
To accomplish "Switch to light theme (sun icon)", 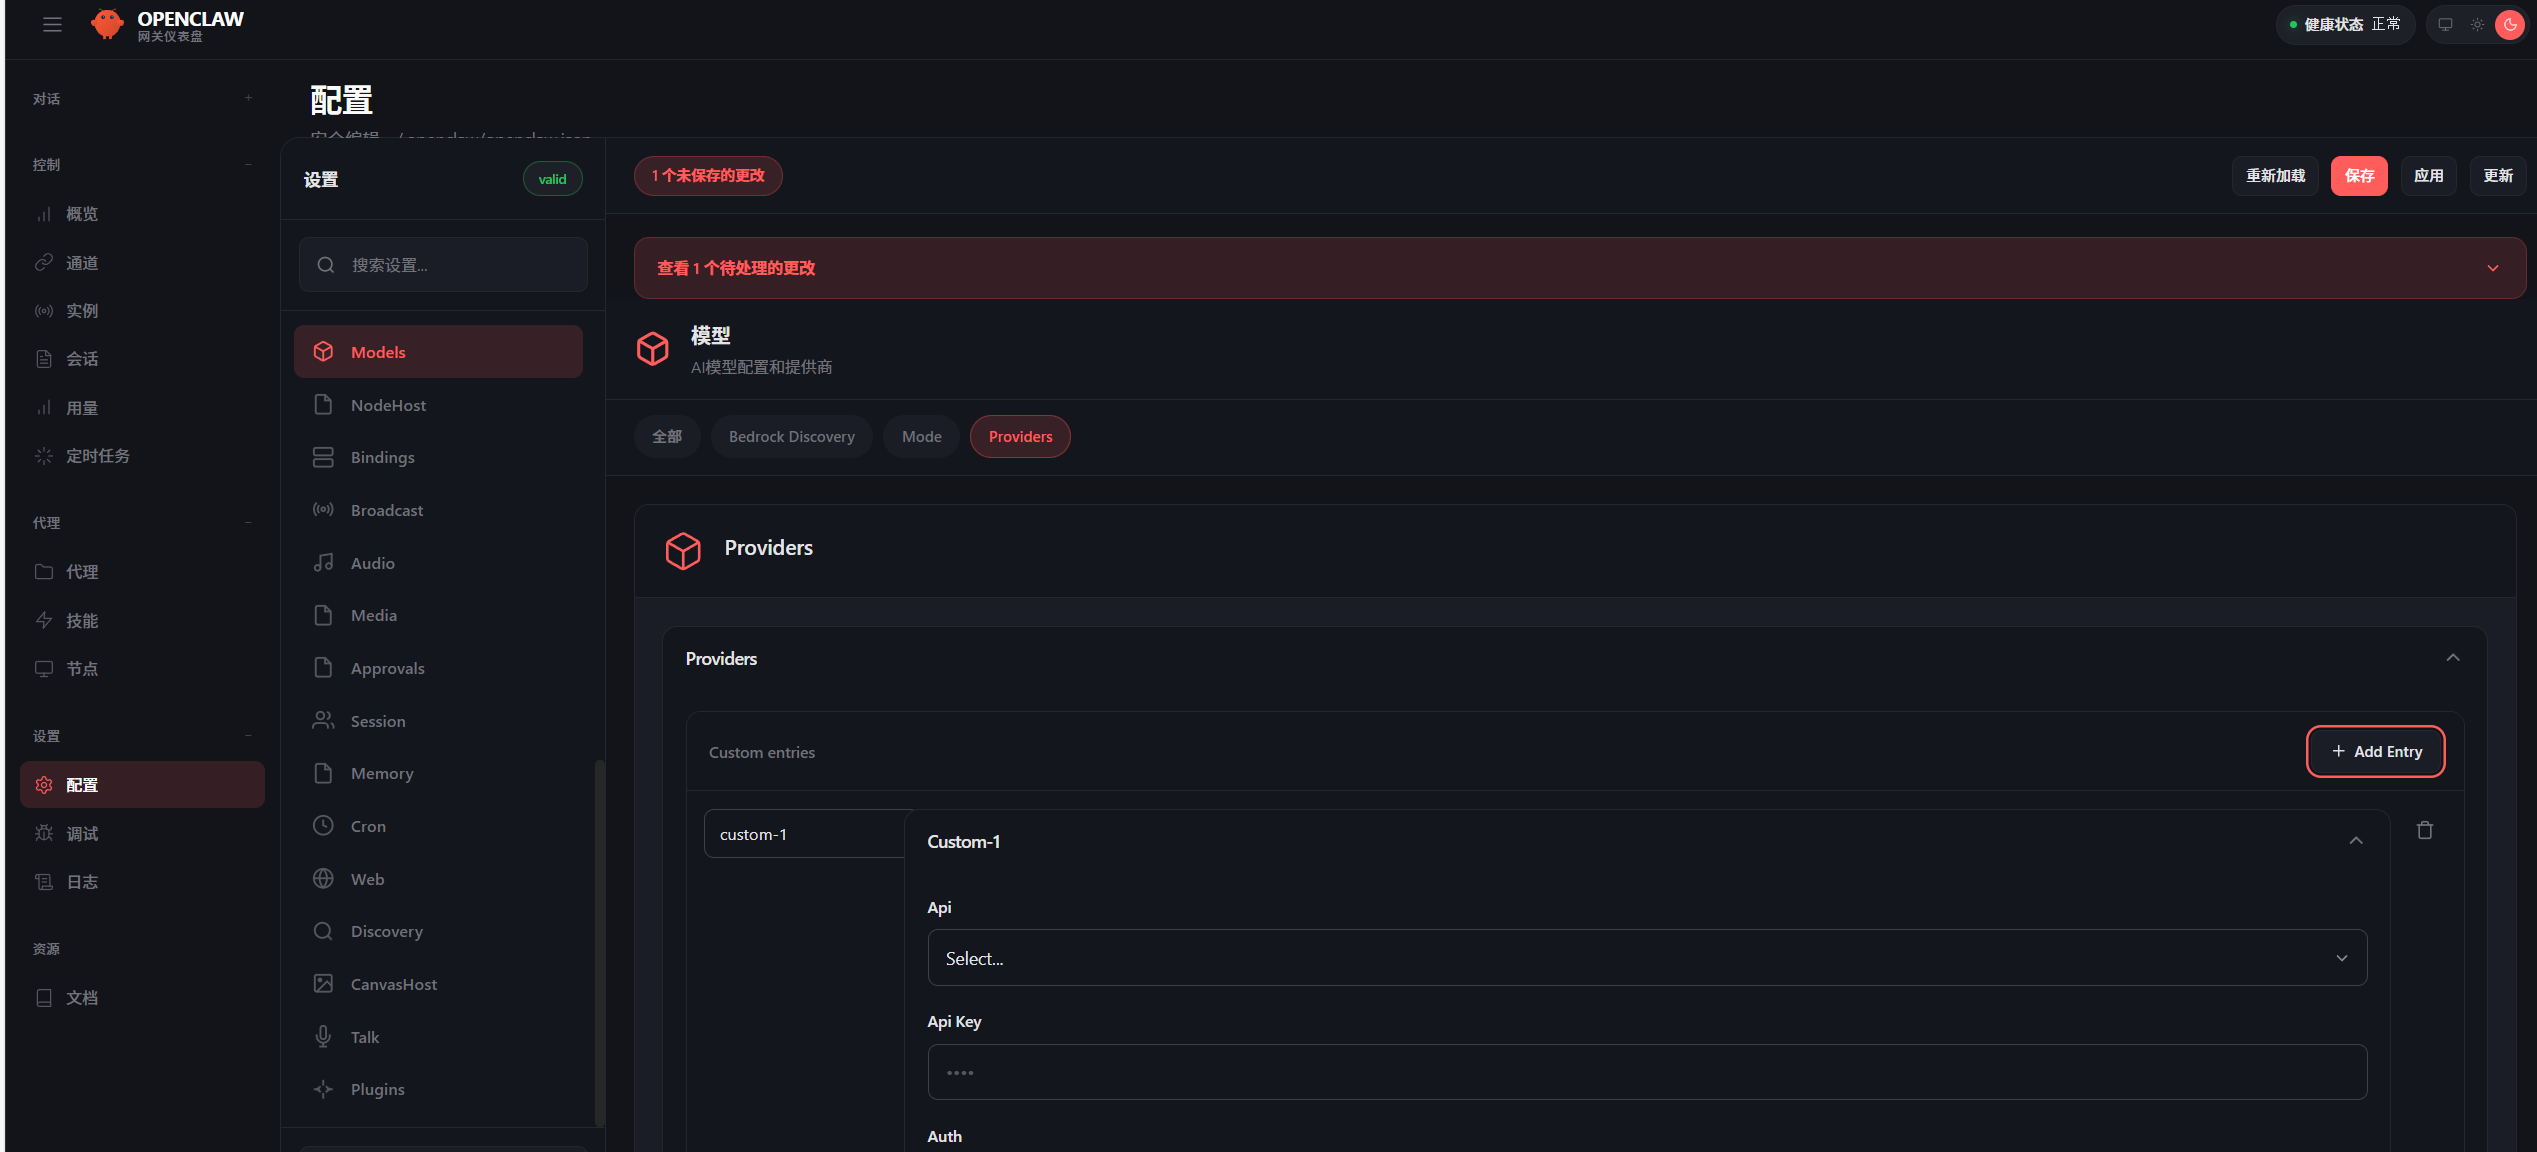I will 2477,24.
